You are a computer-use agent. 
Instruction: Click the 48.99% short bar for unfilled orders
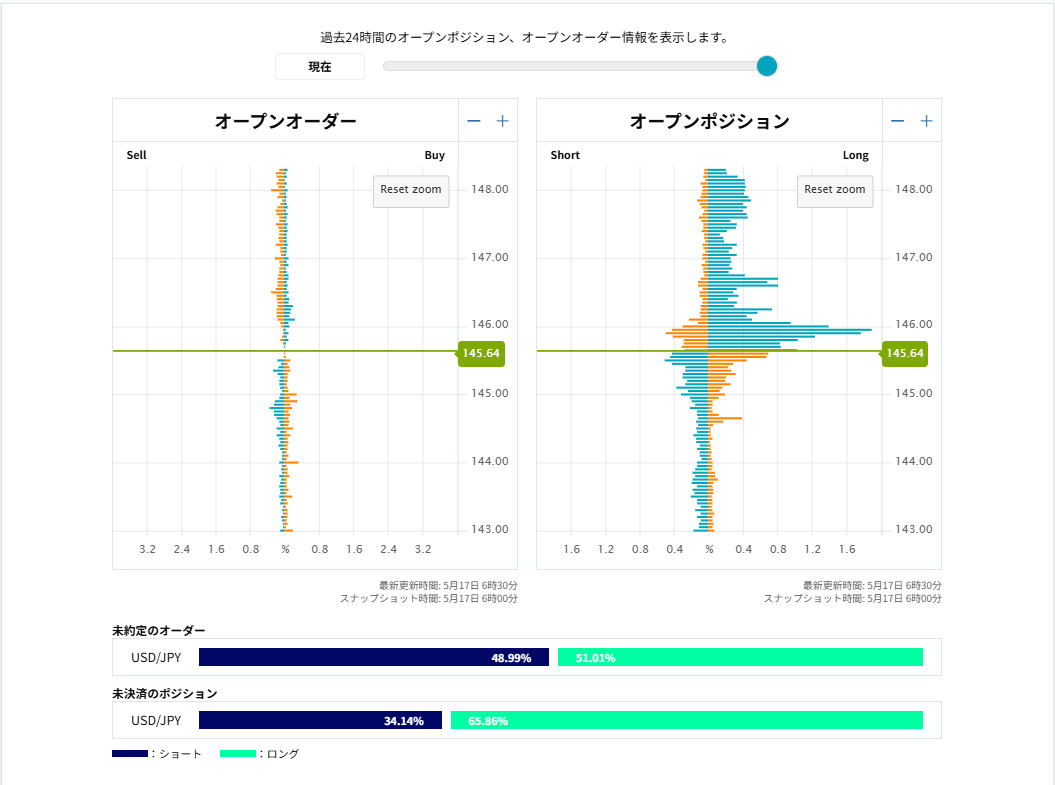click(x=373, y=657)
